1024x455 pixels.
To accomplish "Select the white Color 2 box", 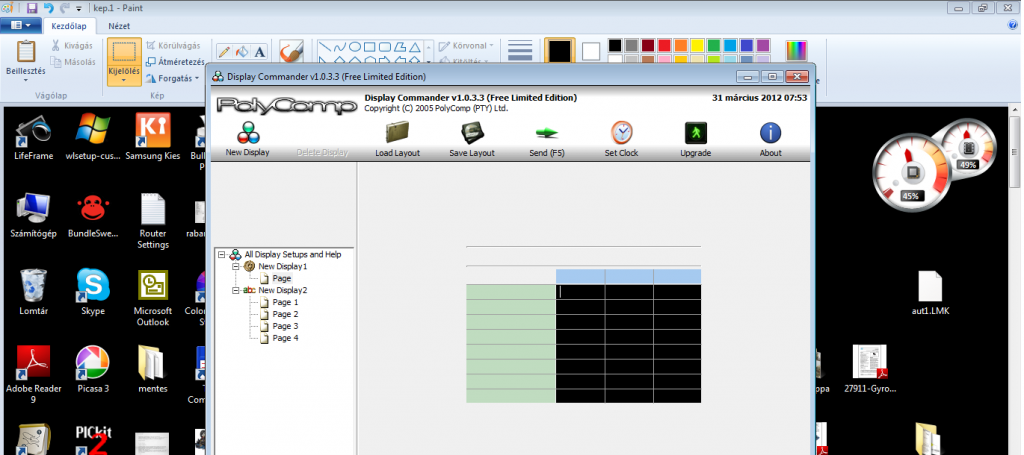I will click(591, 51).
